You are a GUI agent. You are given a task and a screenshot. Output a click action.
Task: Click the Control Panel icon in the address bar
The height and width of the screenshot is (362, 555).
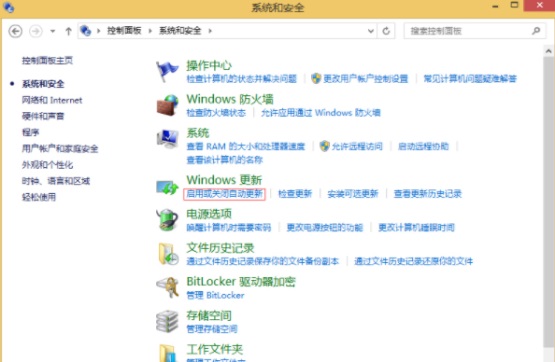(x=85, y=31)
